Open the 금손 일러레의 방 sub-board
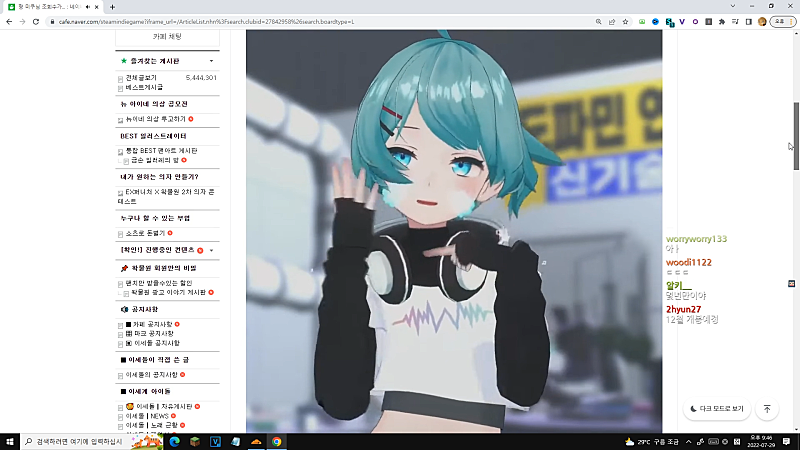 tap(155, 160)
